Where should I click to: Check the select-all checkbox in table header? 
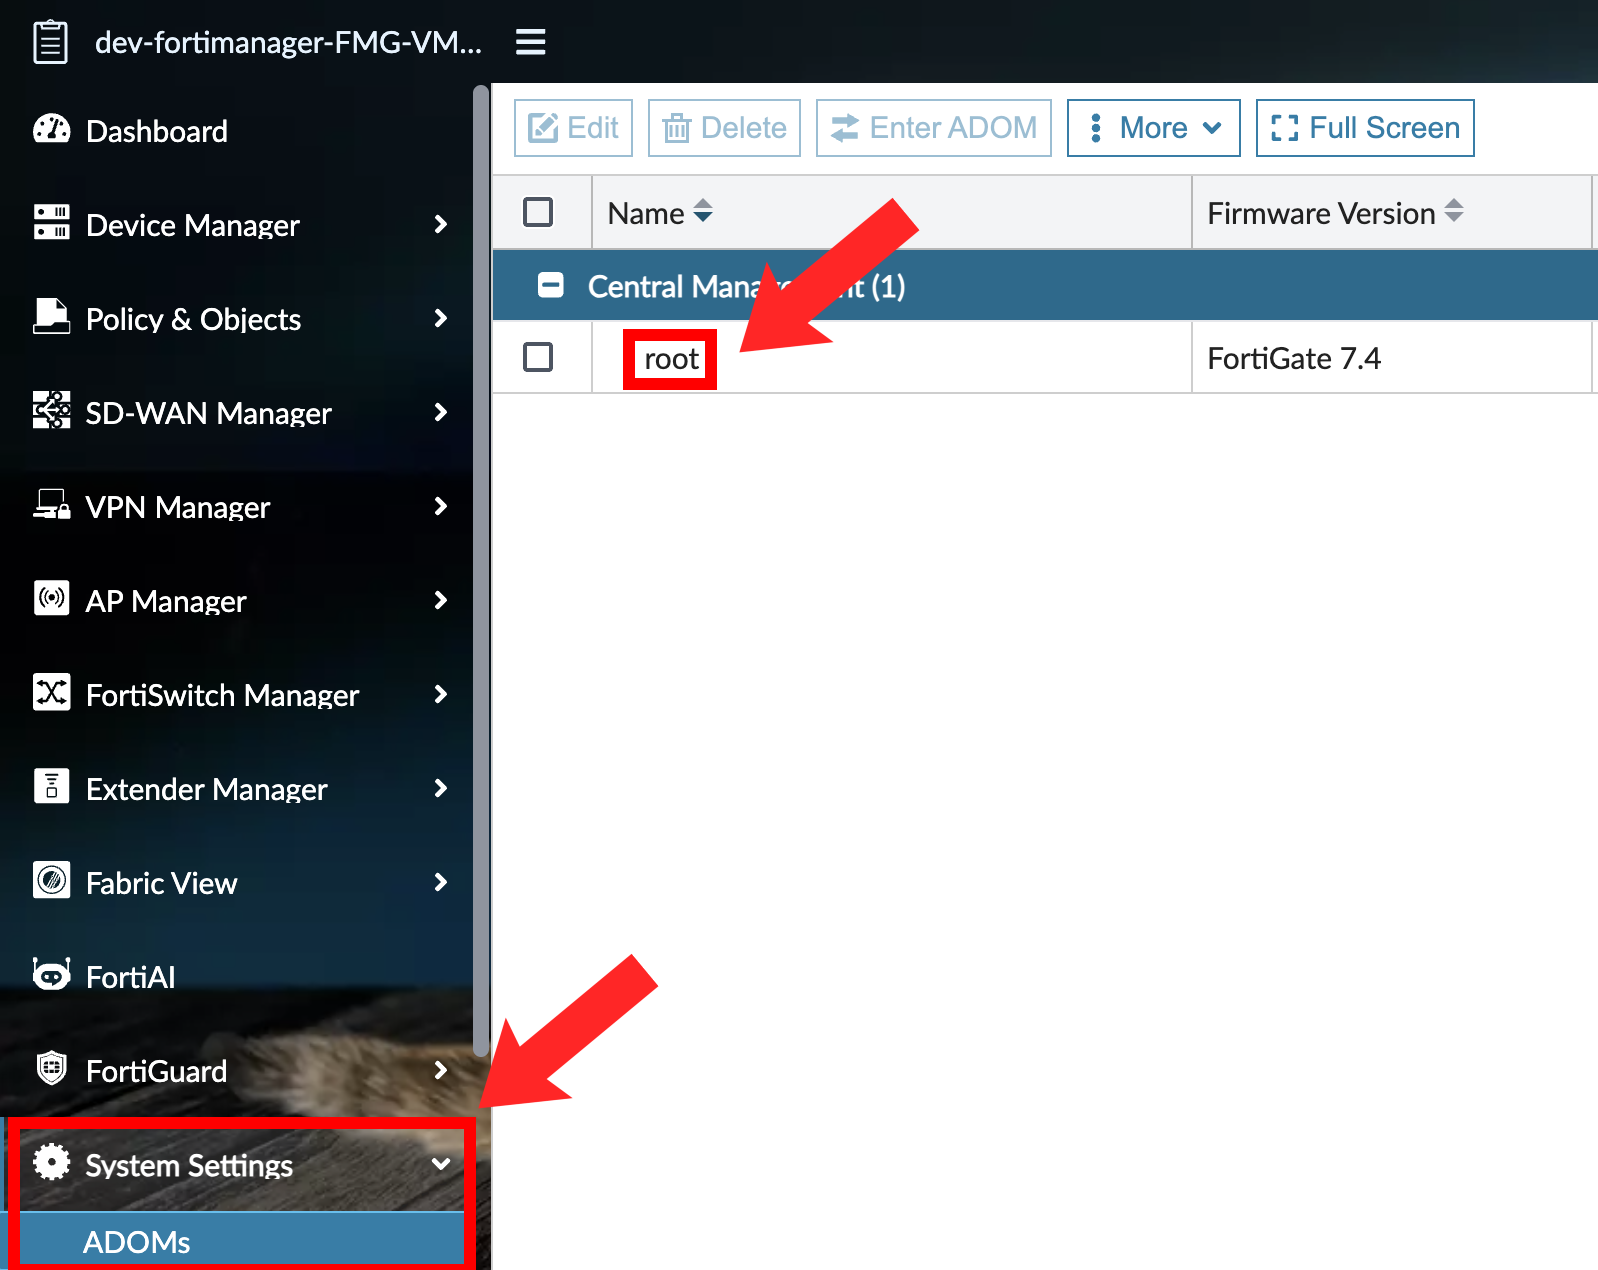click(538, 212)
